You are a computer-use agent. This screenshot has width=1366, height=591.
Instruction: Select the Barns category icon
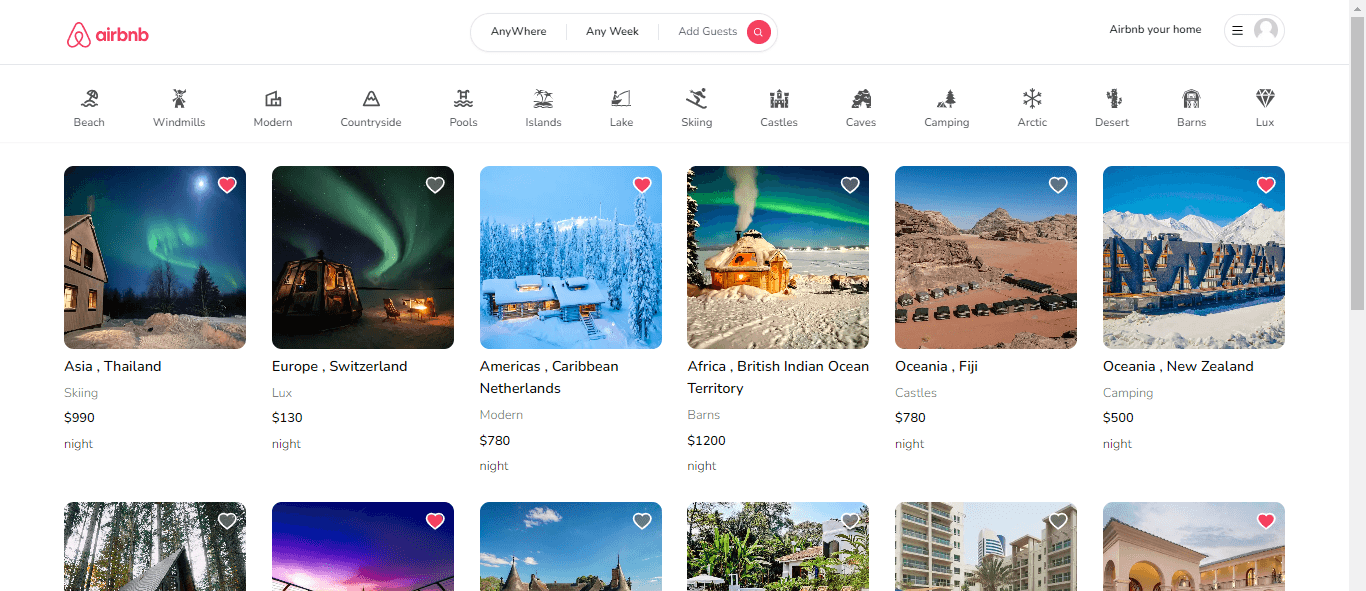tap(1191, 98)
